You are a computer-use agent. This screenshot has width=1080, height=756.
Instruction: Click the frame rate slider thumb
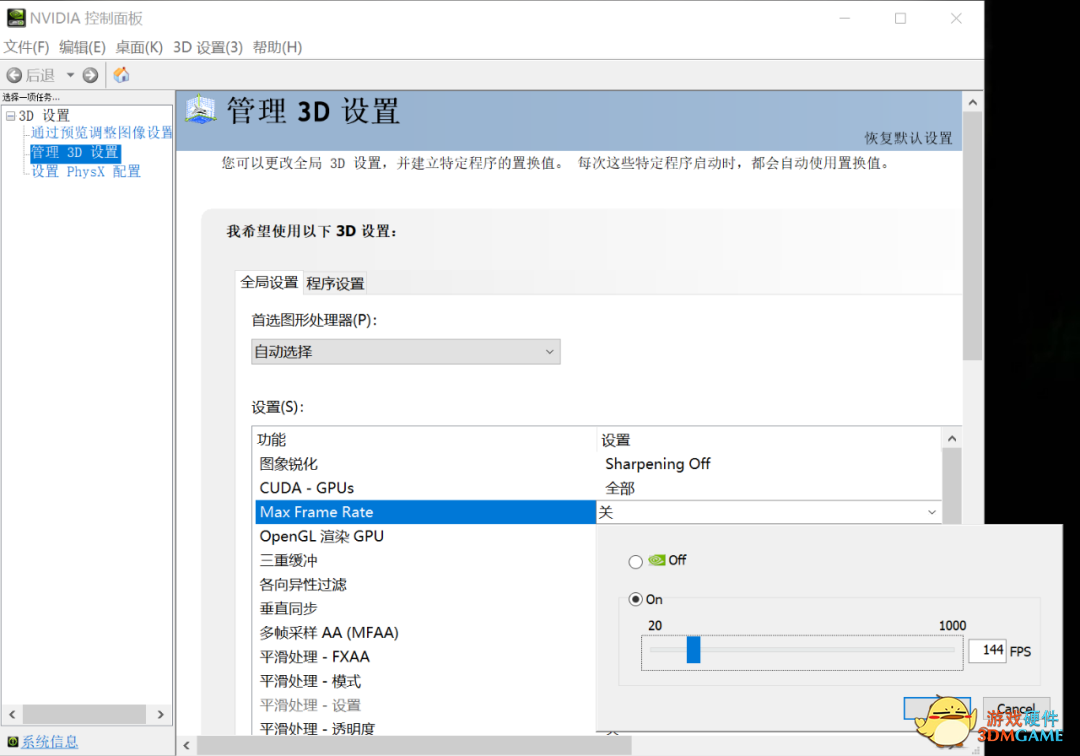point(694,649)
